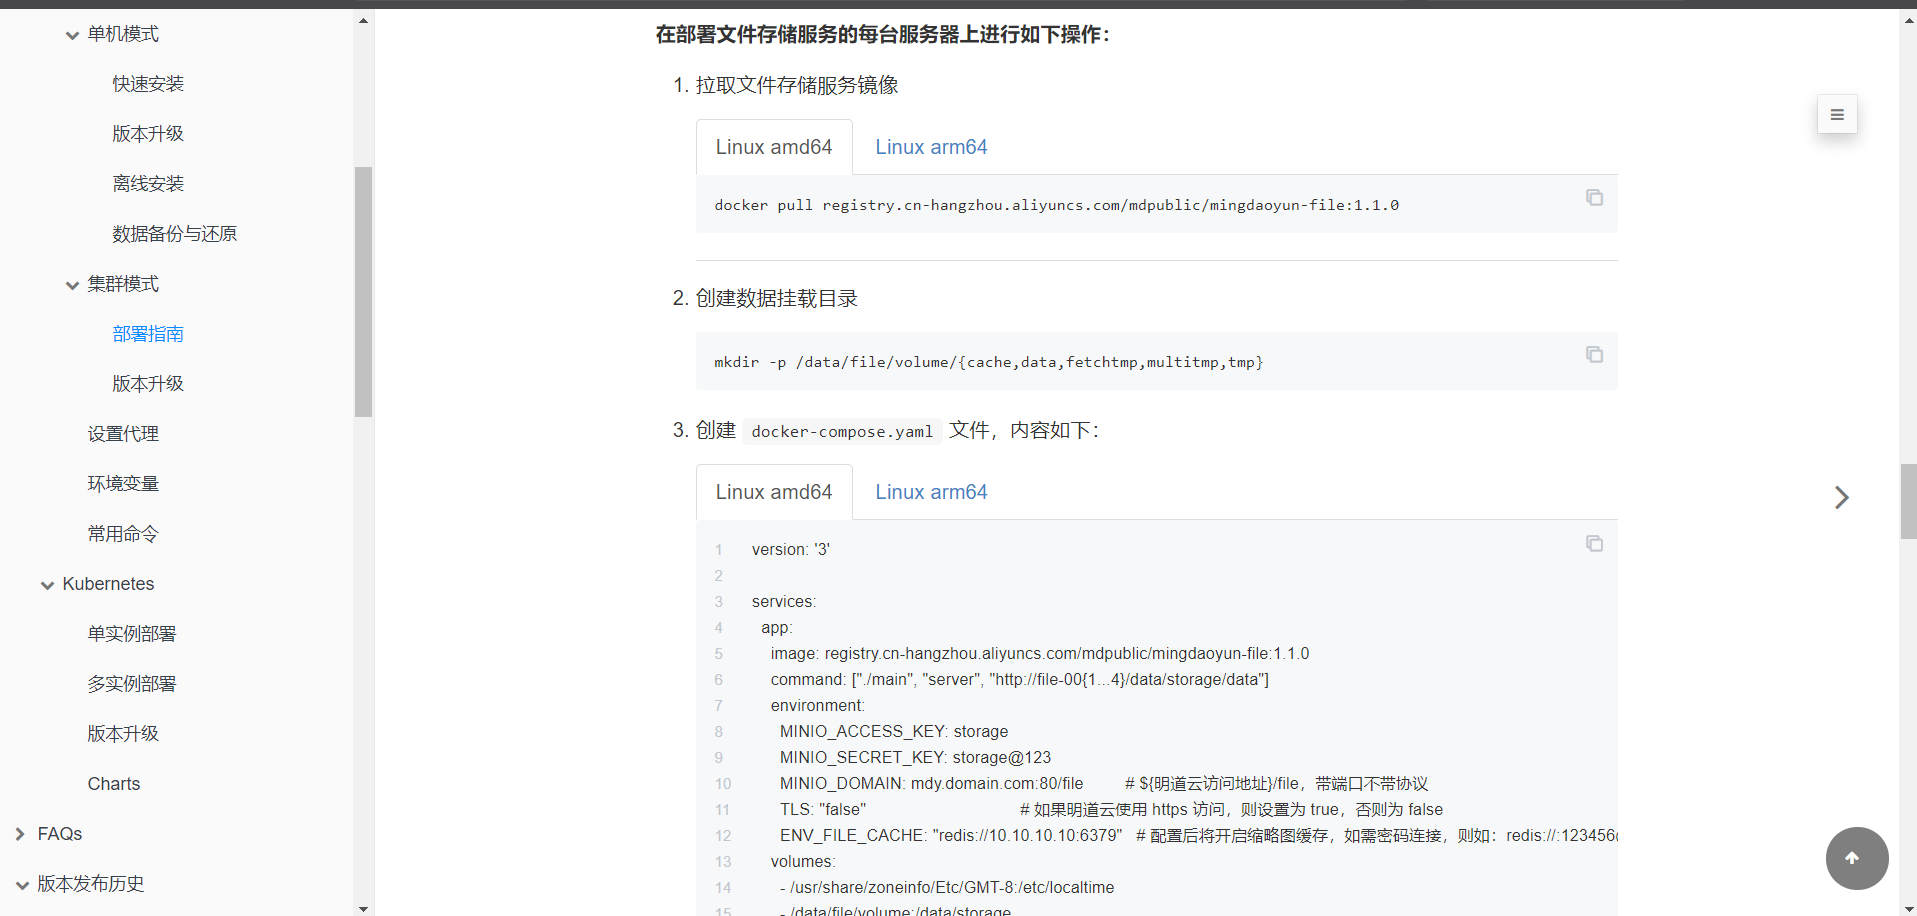
Task: Click the main page vertical scrollbar thumb
Action: coord(1908,501)
